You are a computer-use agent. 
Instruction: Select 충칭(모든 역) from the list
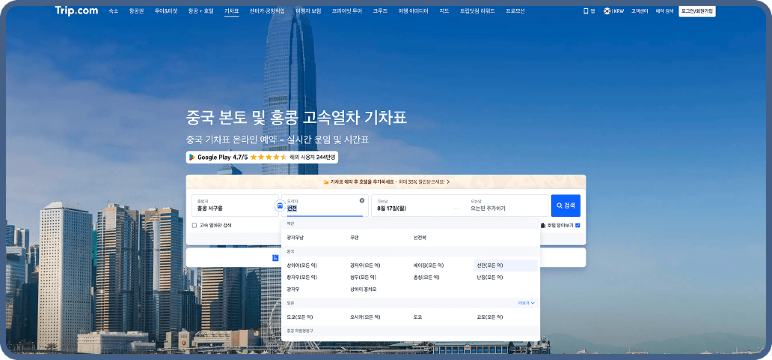tap(426, 277)
